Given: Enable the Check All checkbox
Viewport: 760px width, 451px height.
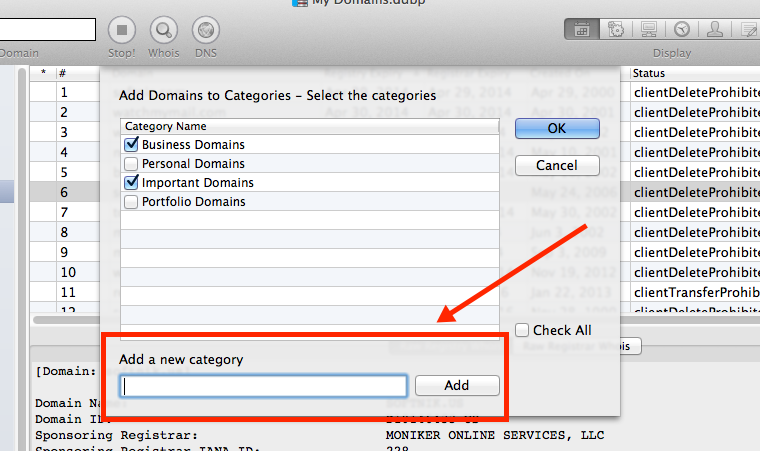Looking at the screenshot, I should (522, 330).
